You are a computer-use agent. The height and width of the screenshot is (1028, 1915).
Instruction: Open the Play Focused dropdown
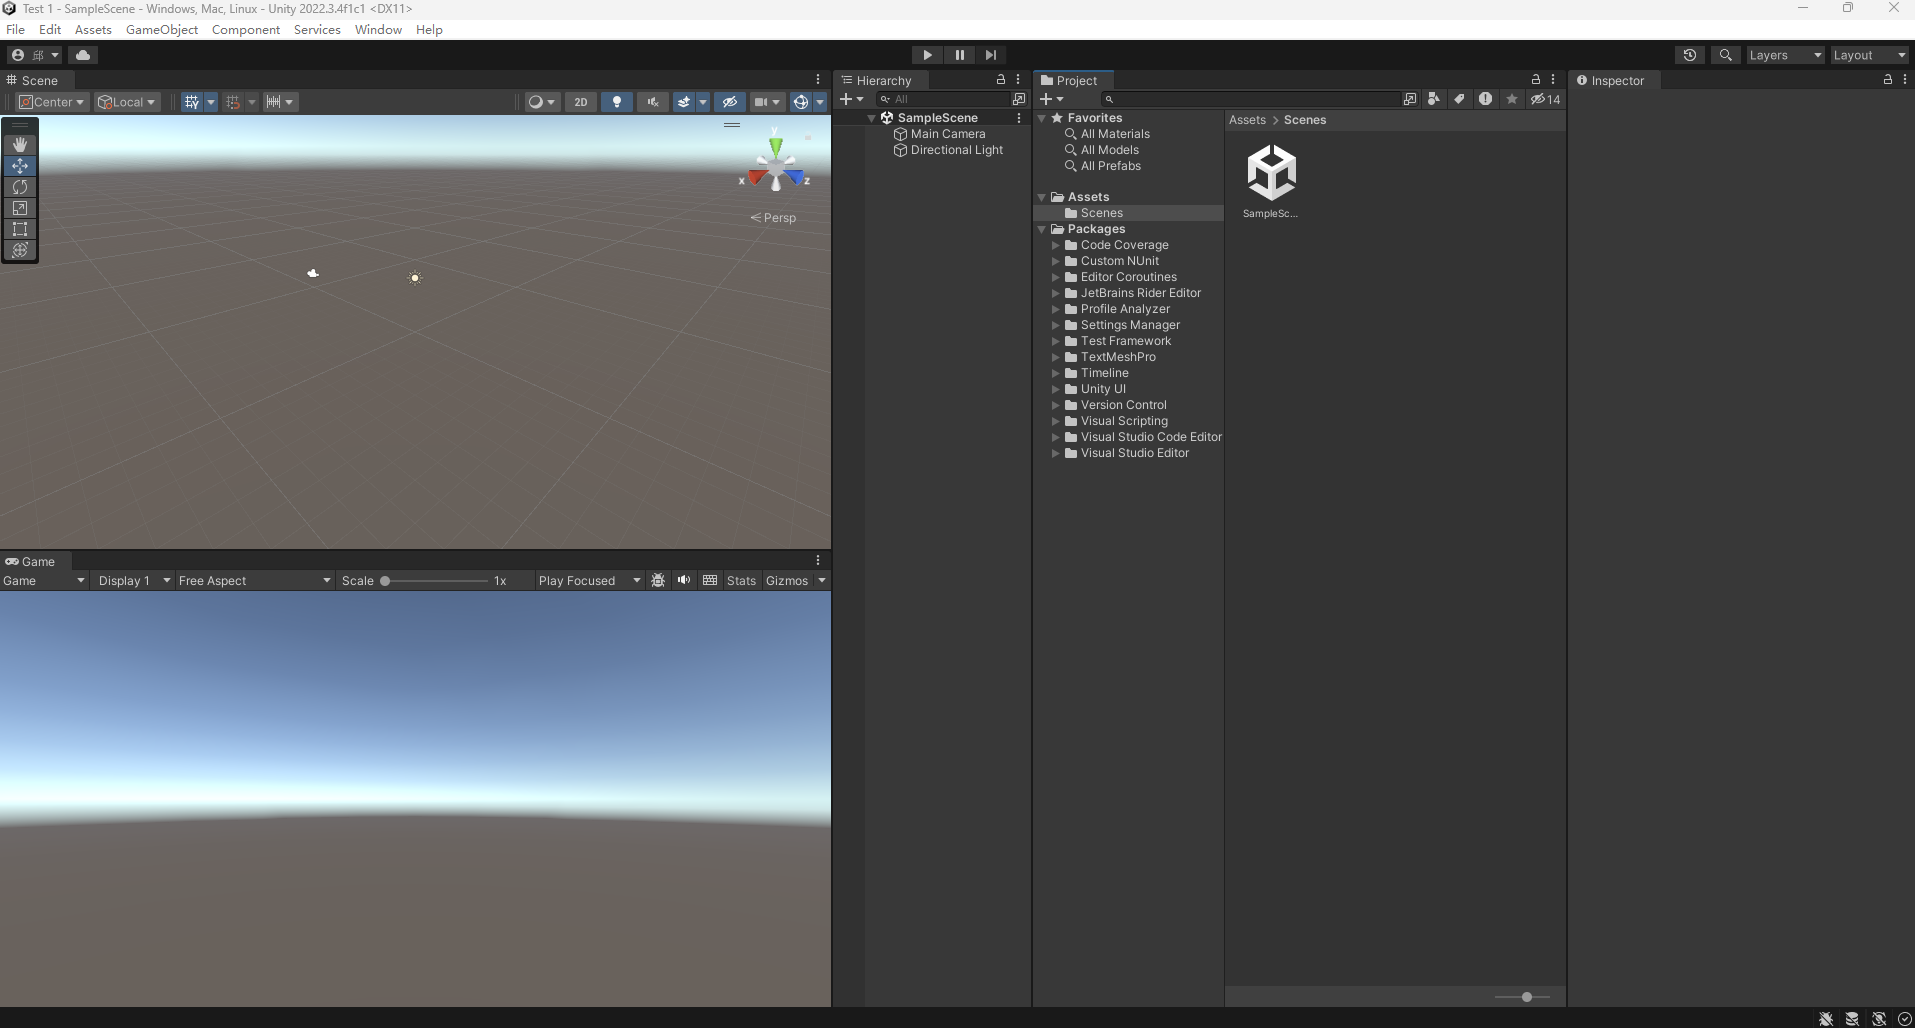pyautogui.click(x=588, y=581)
